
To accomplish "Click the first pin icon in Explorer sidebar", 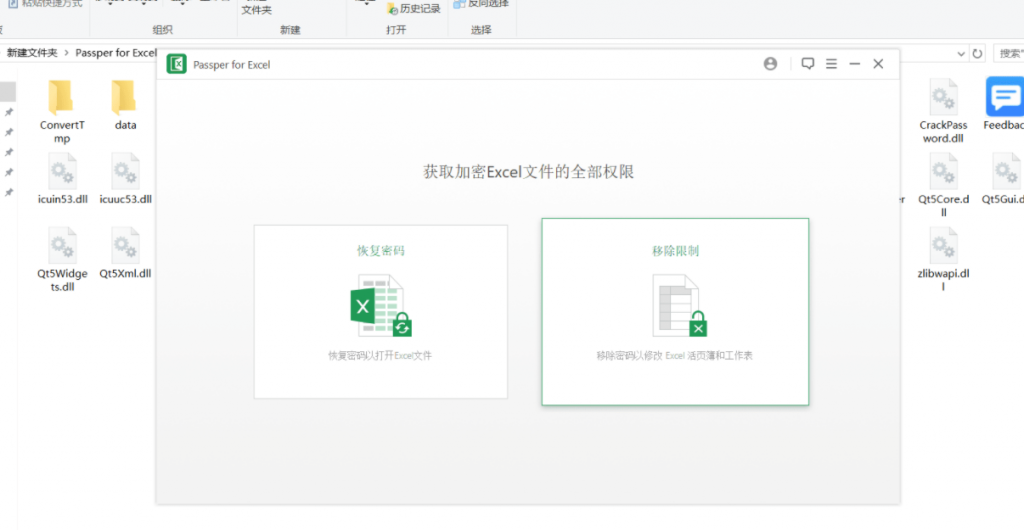I will (x=9, y=112).
